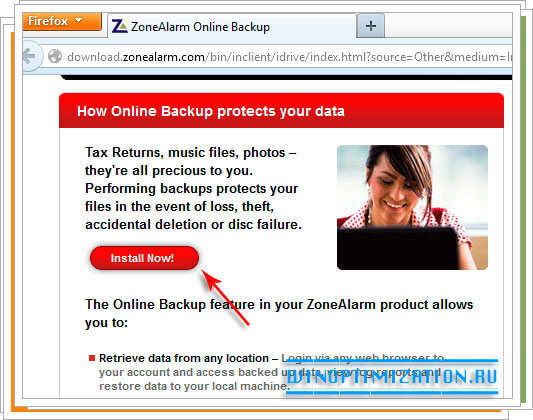The width and height of the screenshot is (533, 420).
Task: Click the ZoneAlarm Z favicon in tab
Action: [119, 27]
